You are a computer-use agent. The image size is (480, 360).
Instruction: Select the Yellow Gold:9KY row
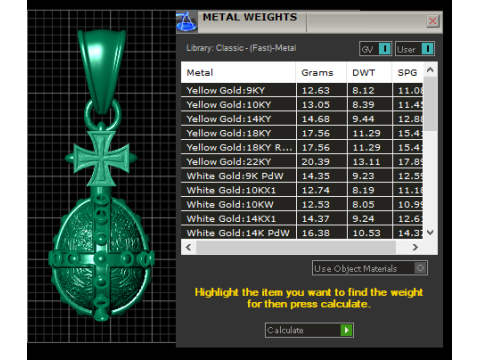click(302, 90)
